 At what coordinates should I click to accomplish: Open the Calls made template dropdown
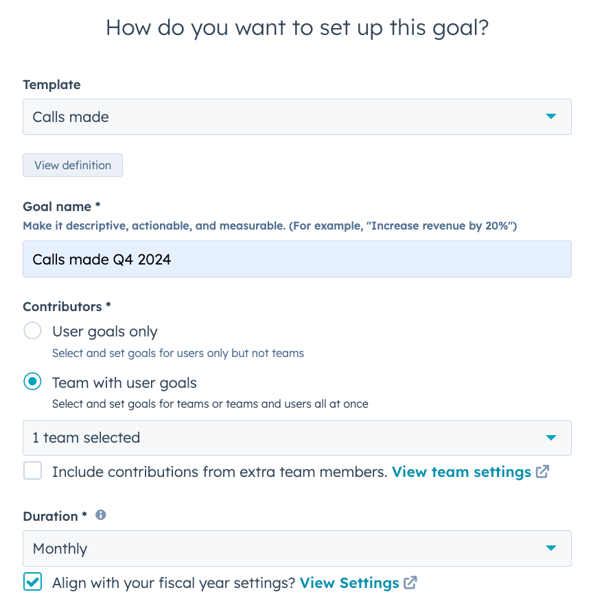point(297,117)
